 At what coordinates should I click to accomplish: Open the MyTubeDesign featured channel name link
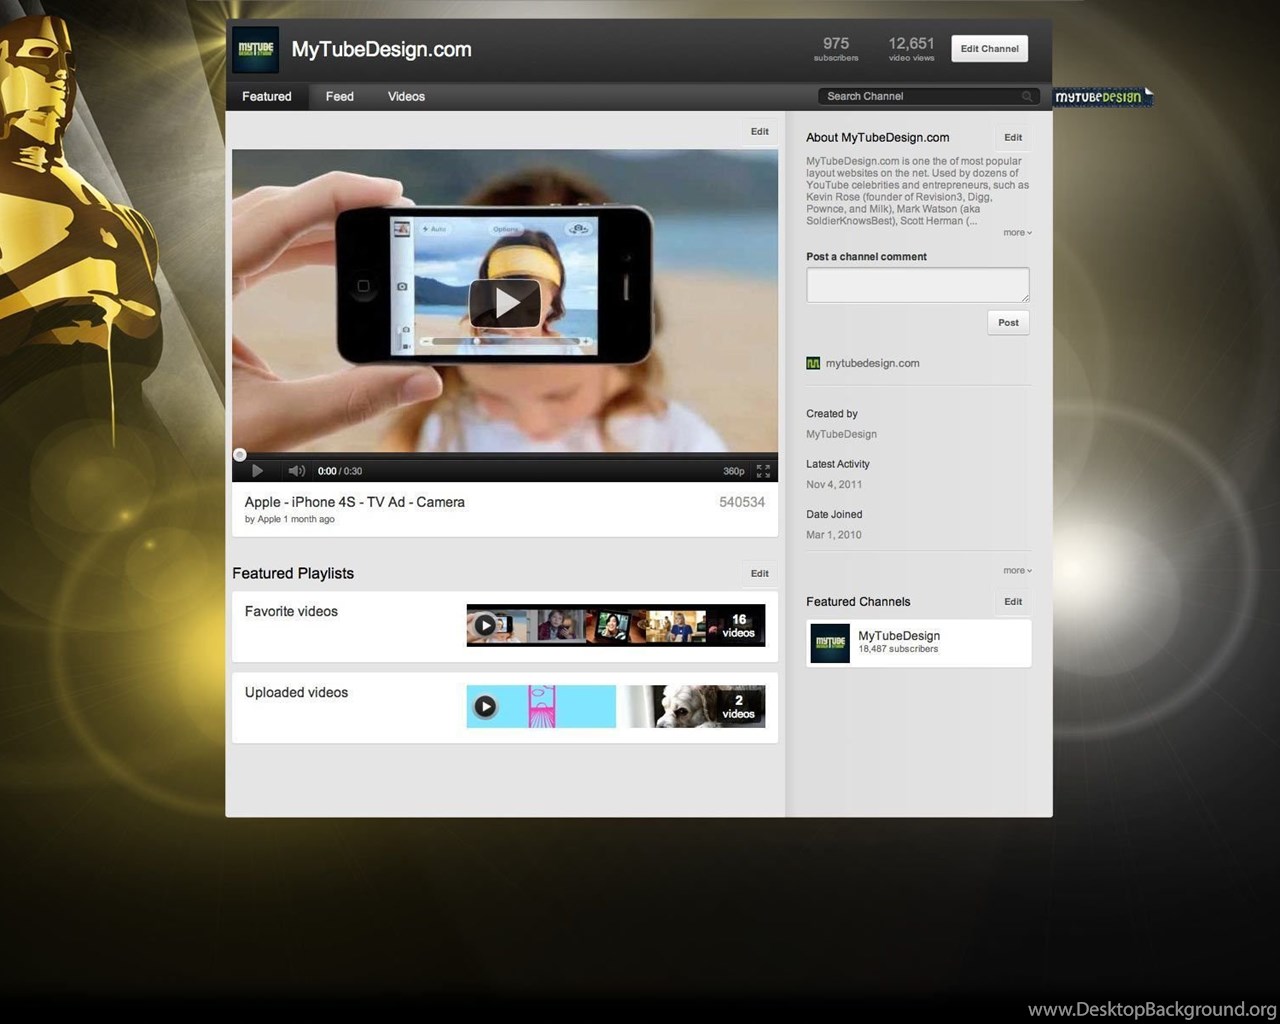pos(899,635)
